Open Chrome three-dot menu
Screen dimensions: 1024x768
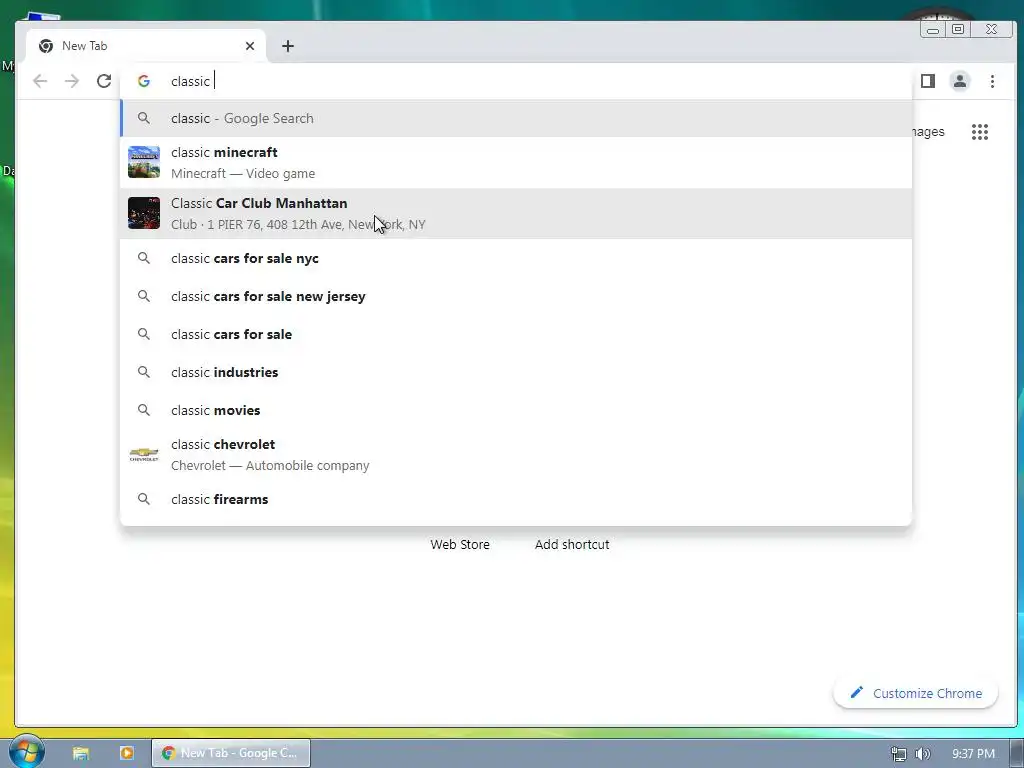pos(992,81)
